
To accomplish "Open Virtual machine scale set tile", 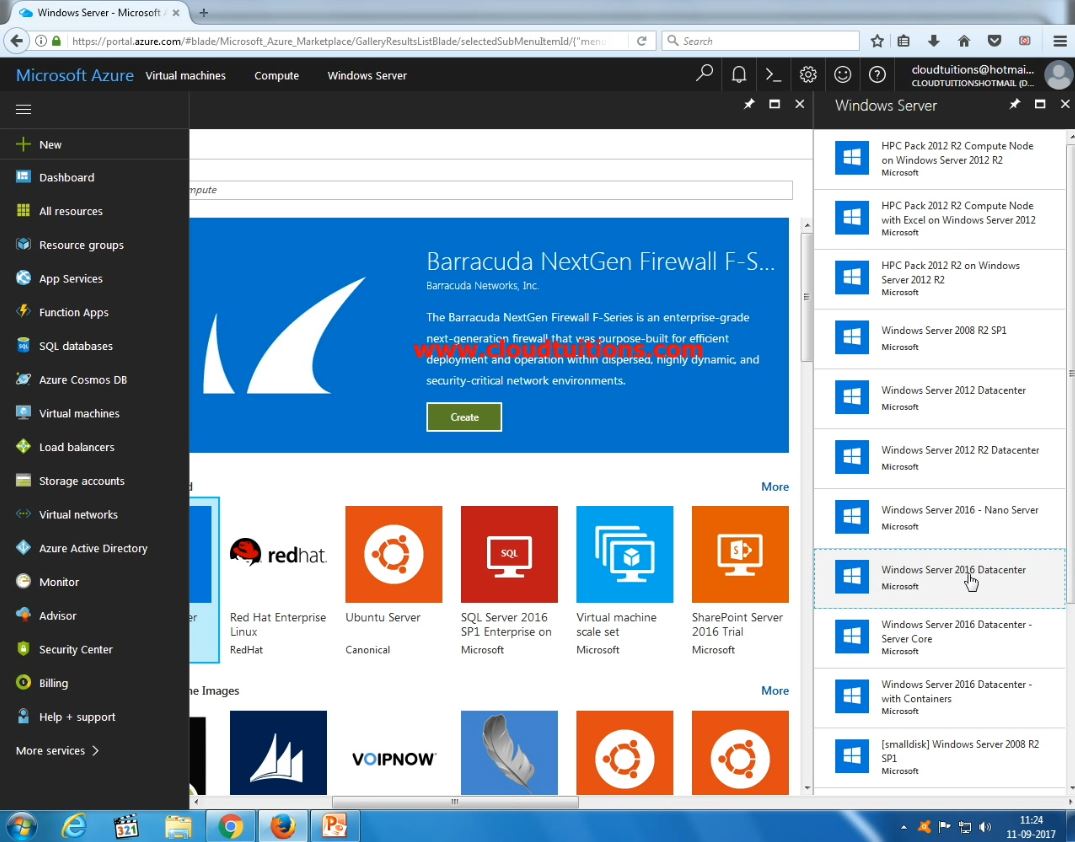I will (x=625, y=581).
